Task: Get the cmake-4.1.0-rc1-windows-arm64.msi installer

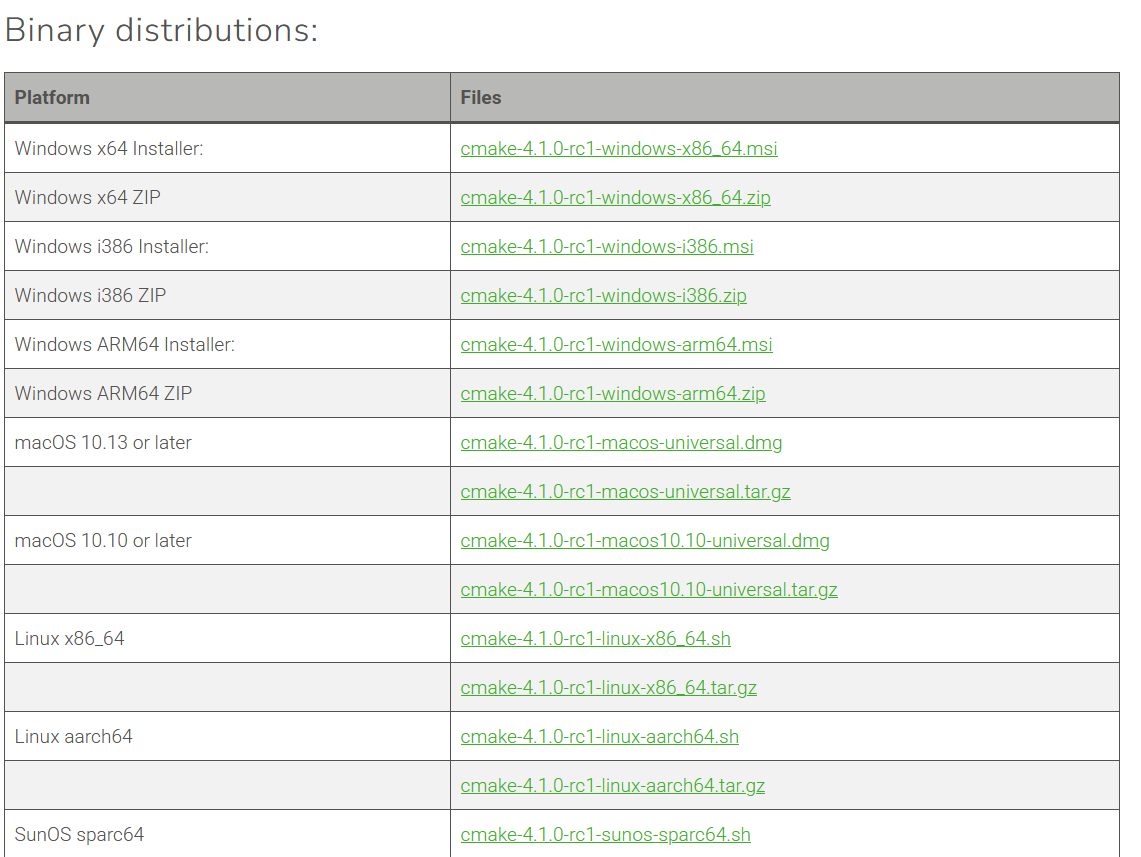Action: (x=616, y=345)
